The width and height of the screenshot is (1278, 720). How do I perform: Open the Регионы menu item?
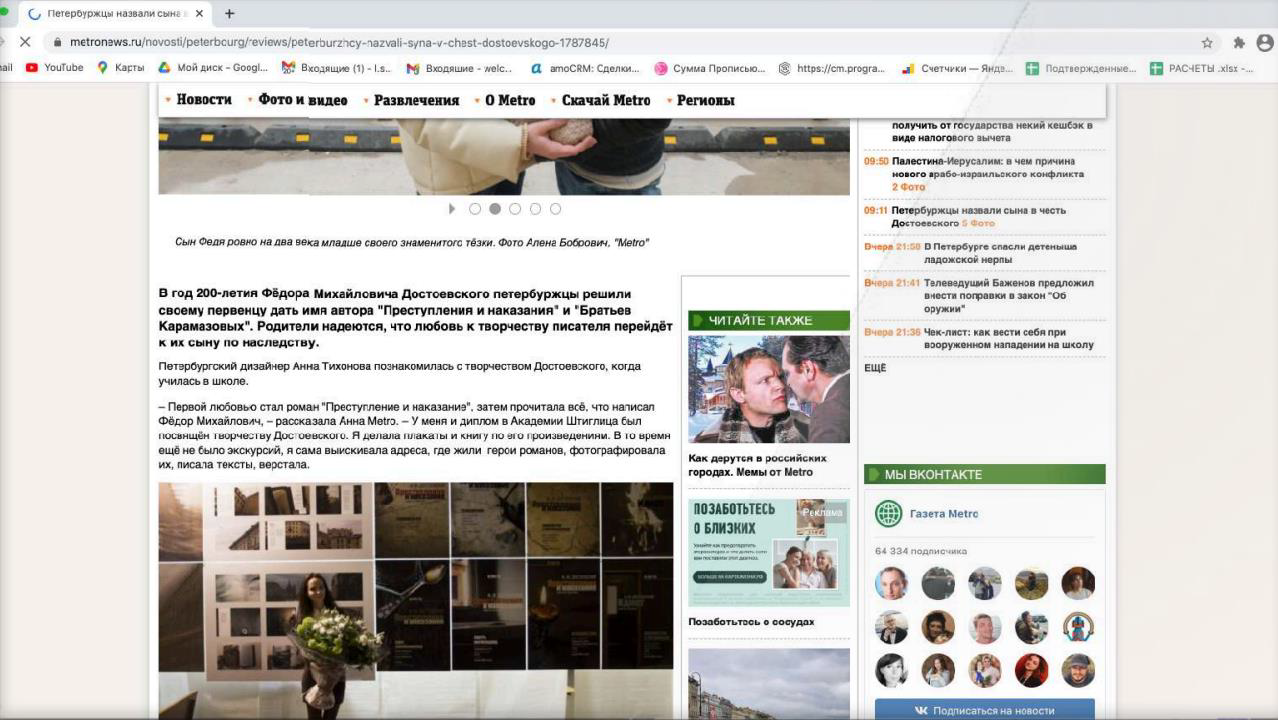coord(706,100)
